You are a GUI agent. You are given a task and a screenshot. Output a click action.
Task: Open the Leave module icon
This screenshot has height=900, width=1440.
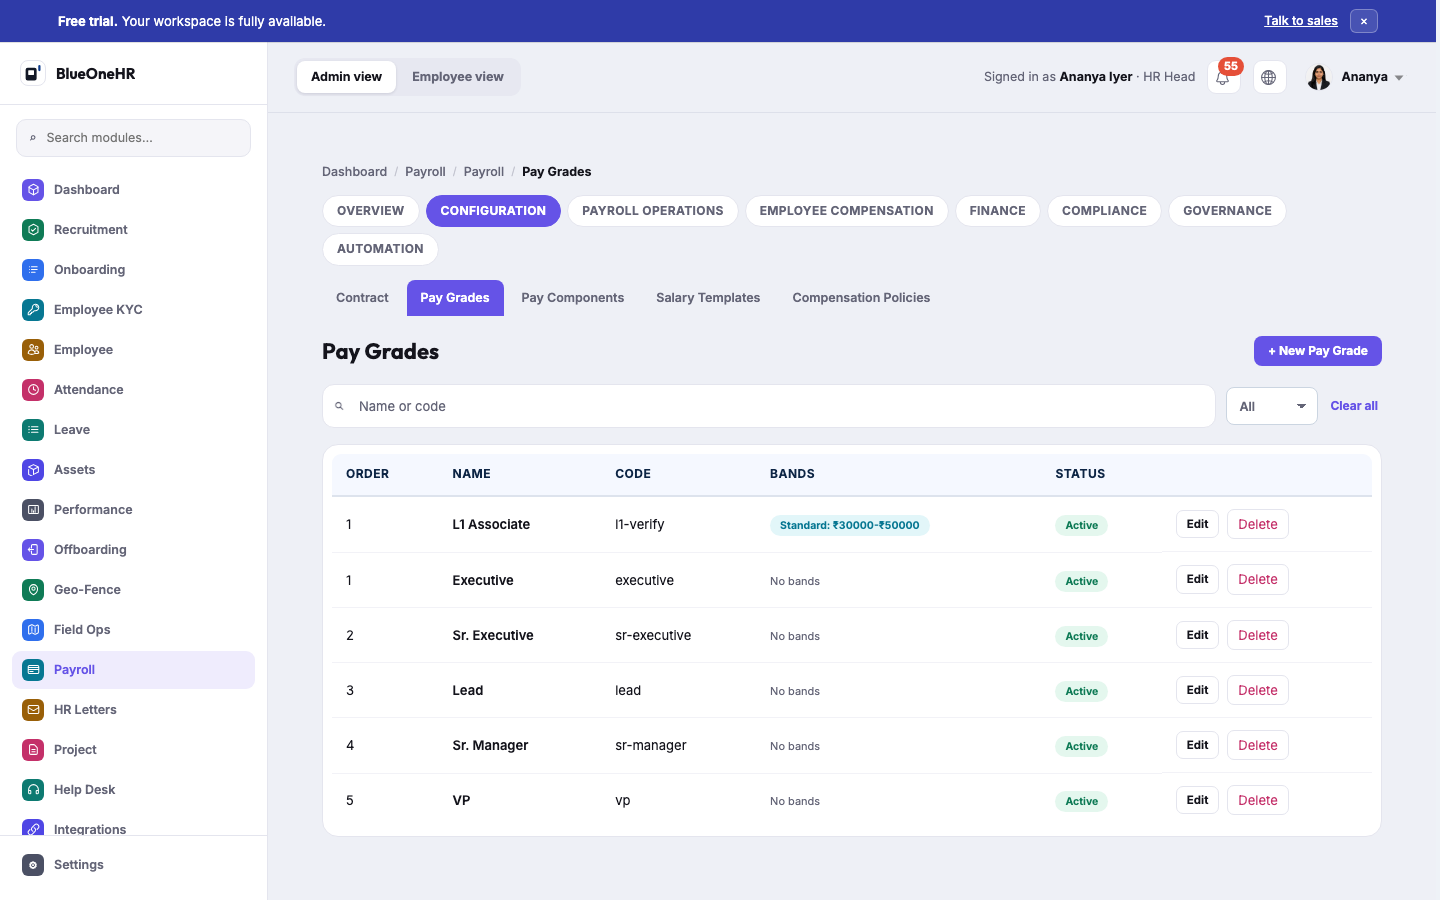(33, 430)
